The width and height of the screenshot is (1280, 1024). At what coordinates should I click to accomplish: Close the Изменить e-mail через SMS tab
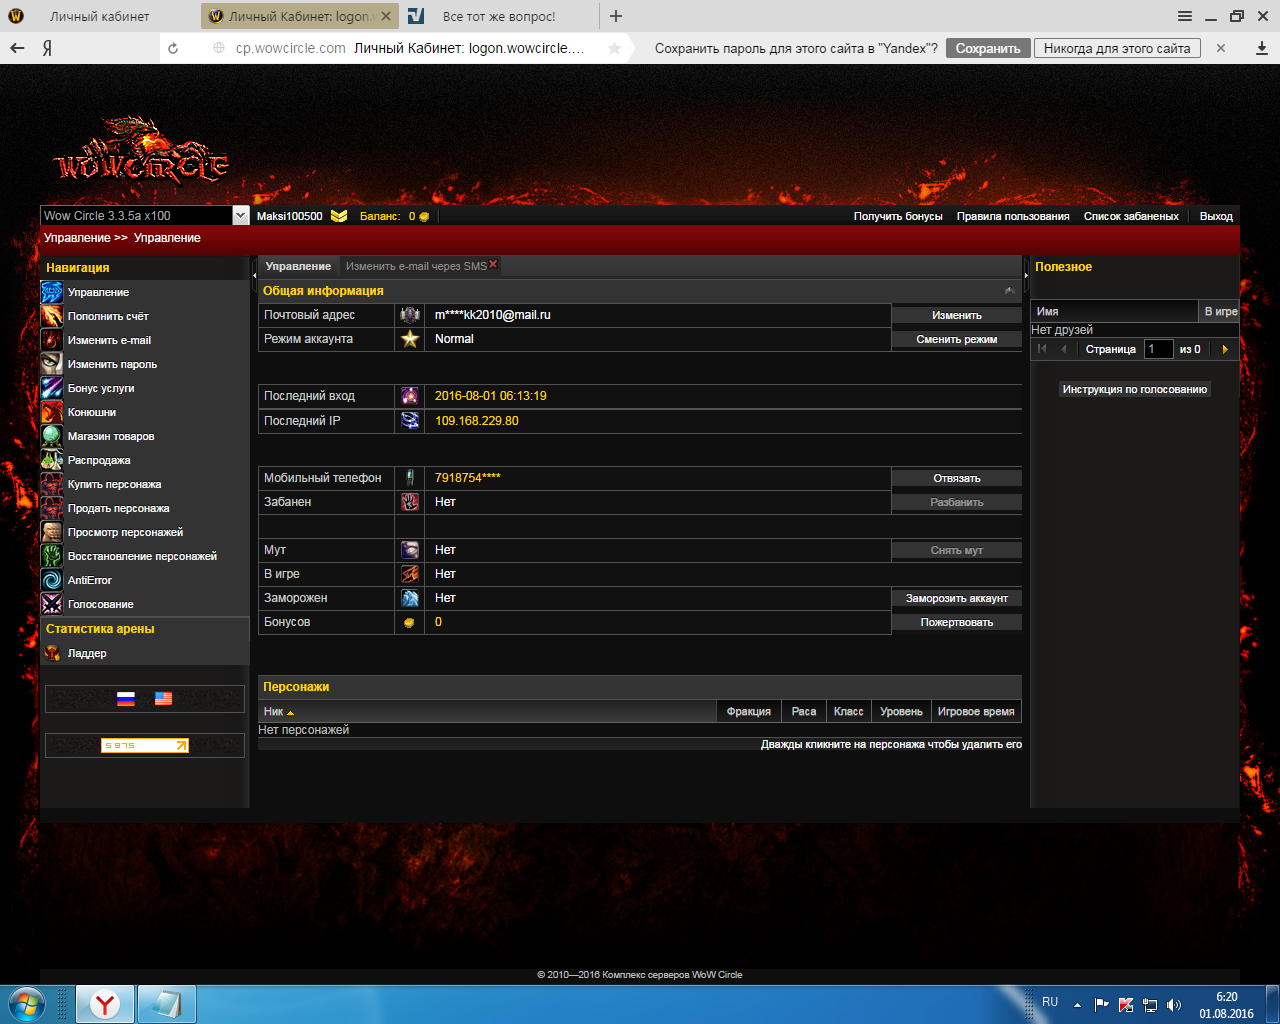(493, 265)
